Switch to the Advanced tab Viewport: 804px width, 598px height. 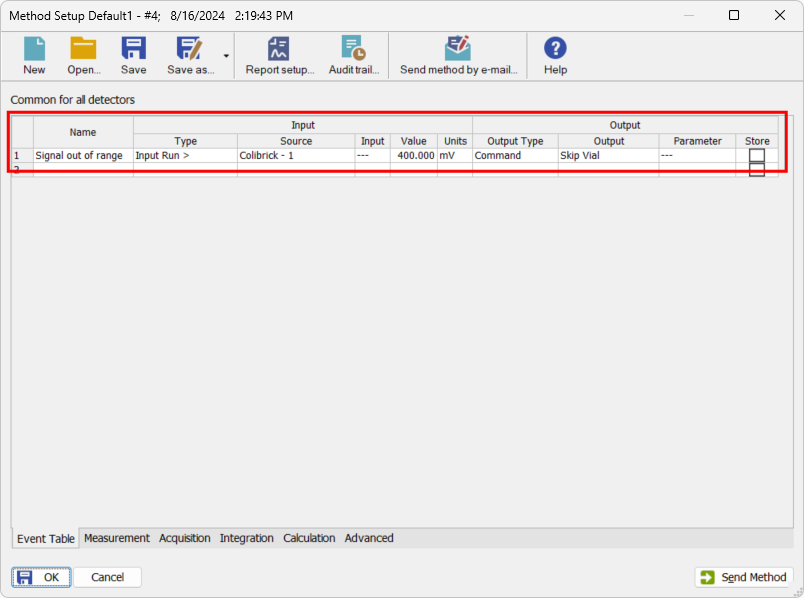[x=369, y=538]
